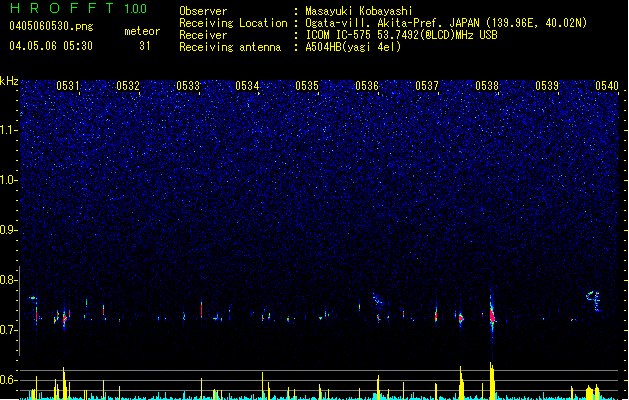Image resolution: width=629 pixels, height=400 pixels.
Task: Click the 0.7 kHz frequency label
Action: 8,330
